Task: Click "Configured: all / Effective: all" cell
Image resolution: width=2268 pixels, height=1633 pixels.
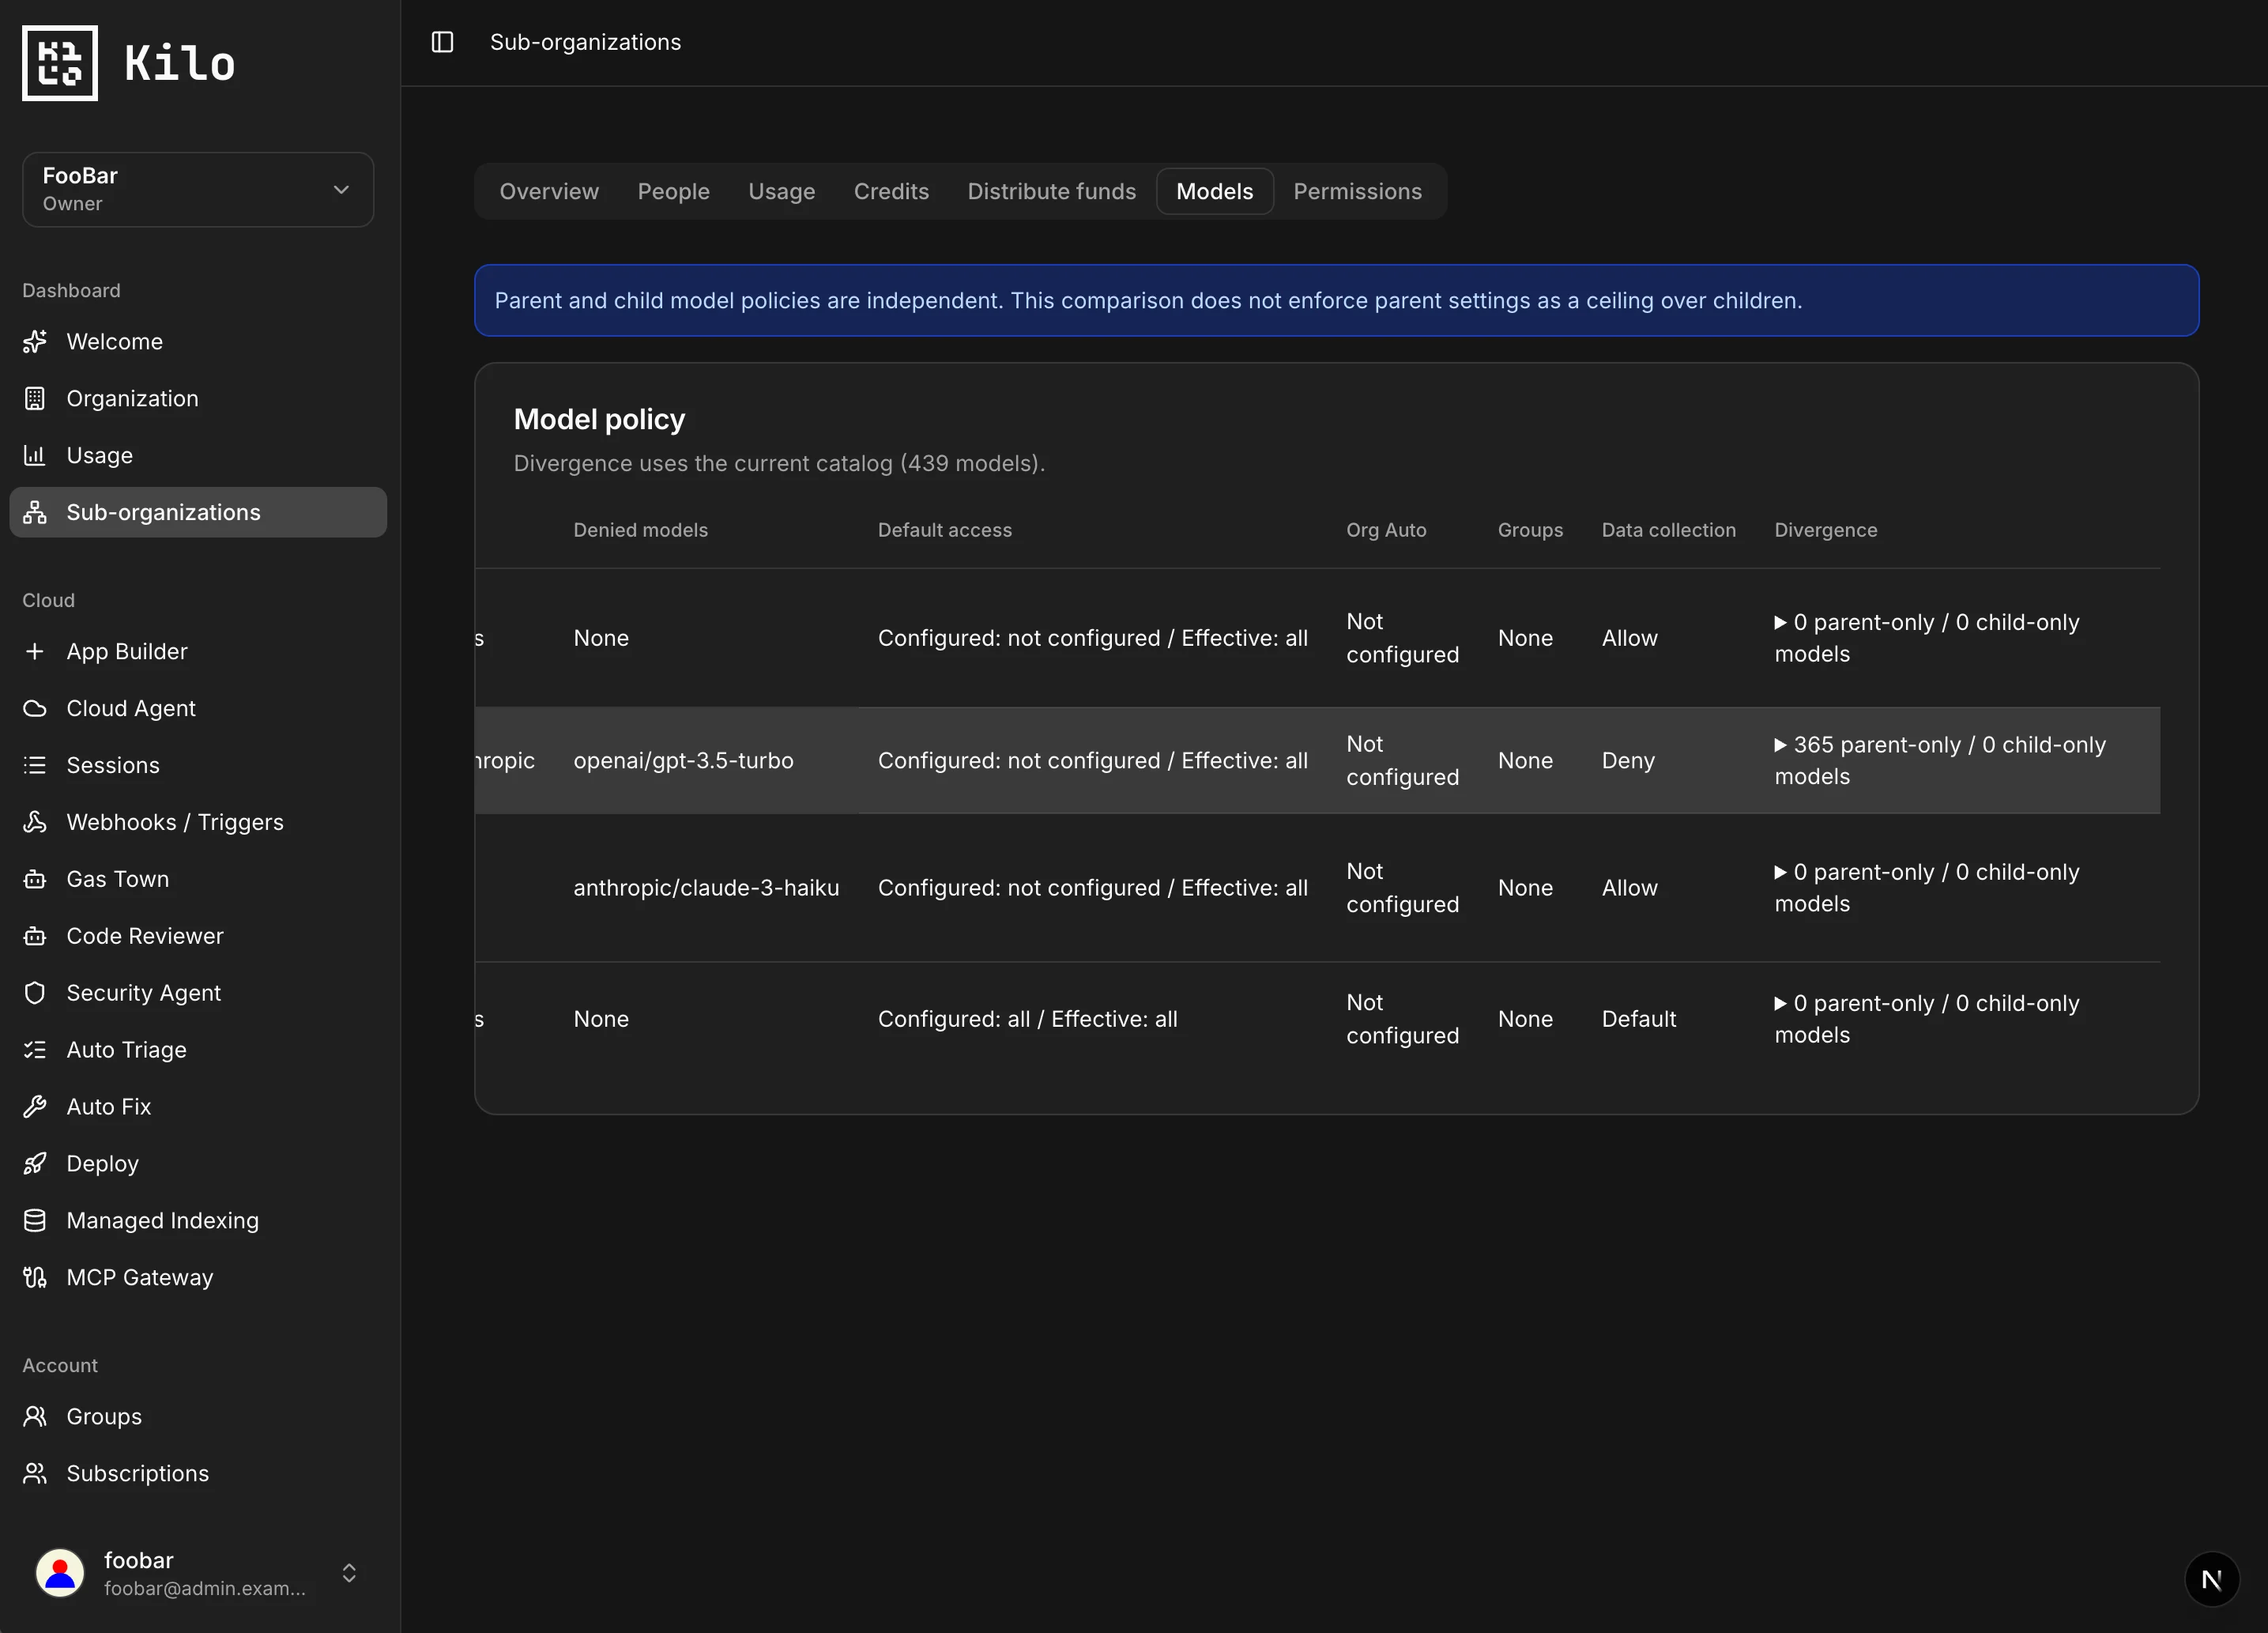Action: pyautogui.click(x=1027, y=1019)
